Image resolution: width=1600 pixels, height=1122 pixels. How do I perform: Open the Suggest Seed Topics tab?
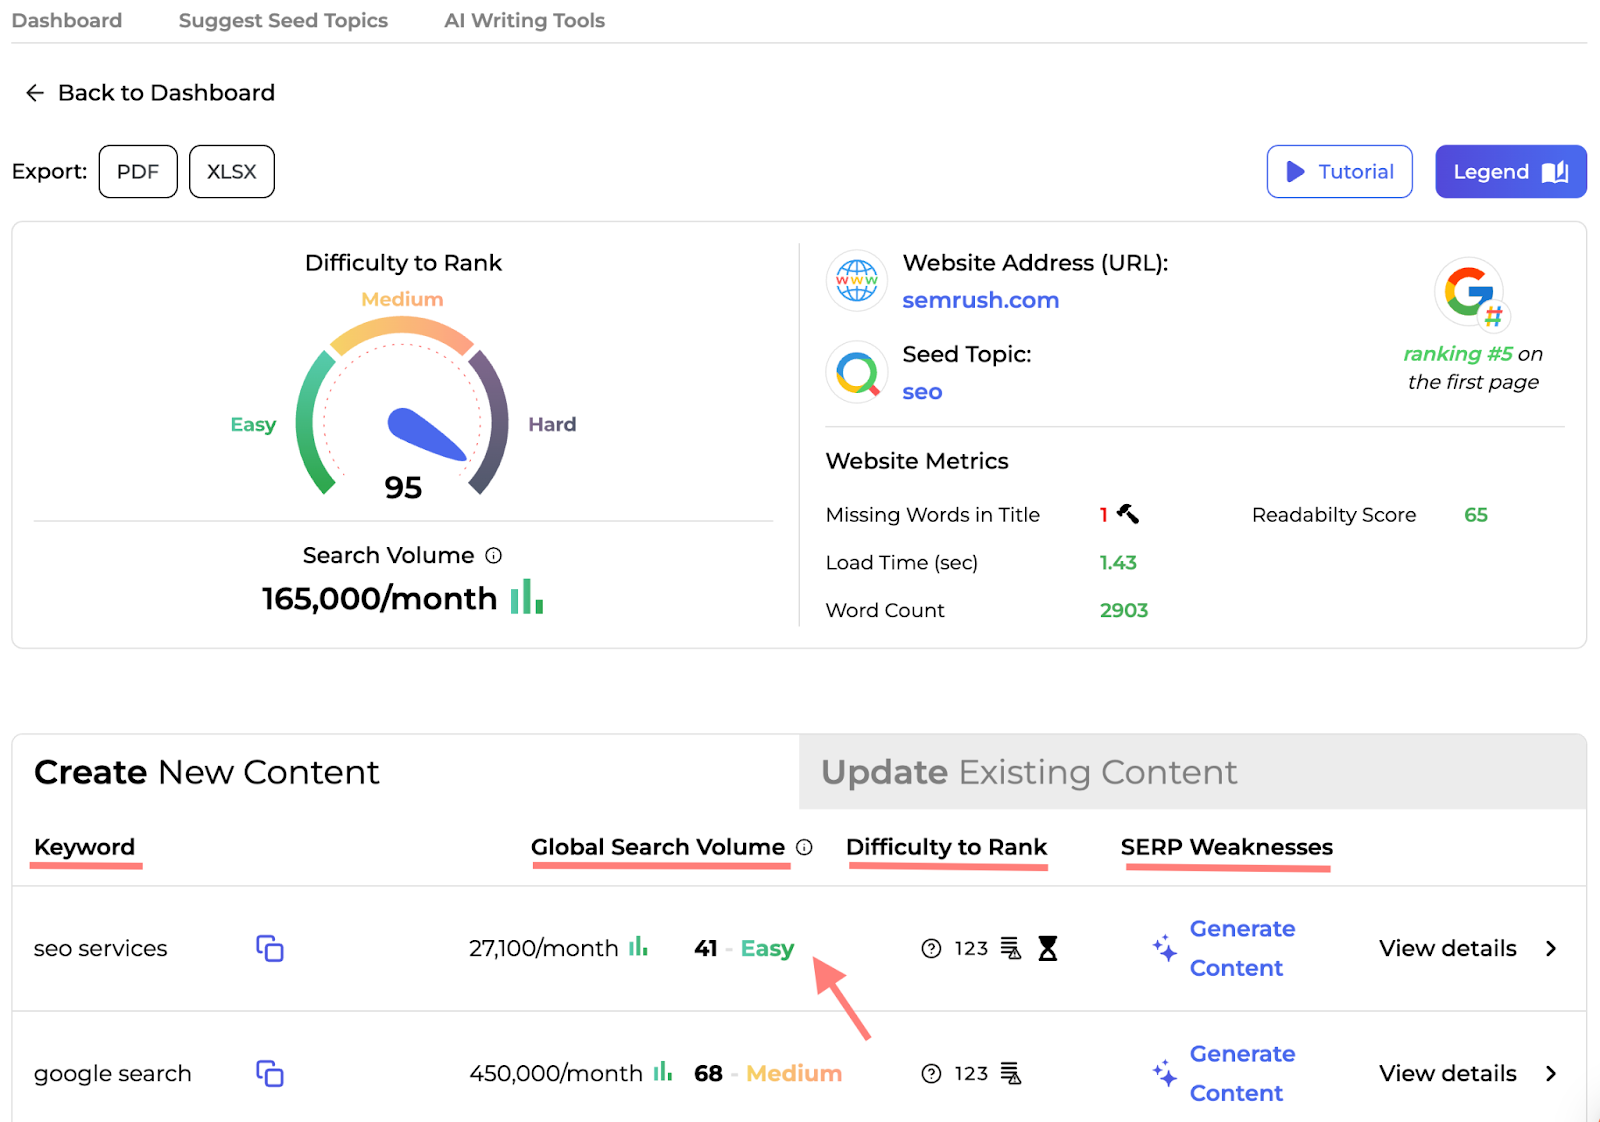[x=283, y=20]
